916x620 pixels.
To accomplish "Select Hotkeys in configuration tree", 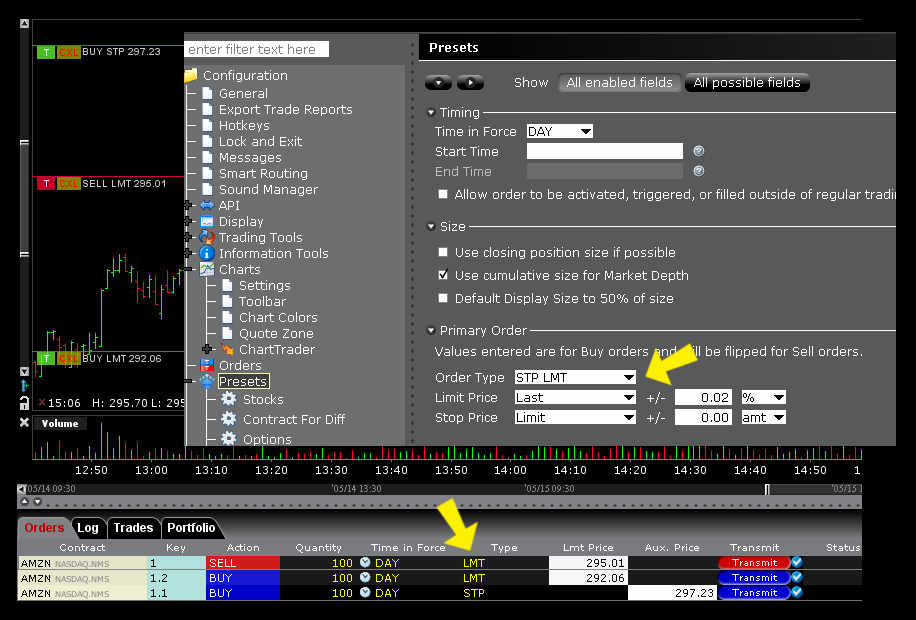I will [x=244, y=126].
